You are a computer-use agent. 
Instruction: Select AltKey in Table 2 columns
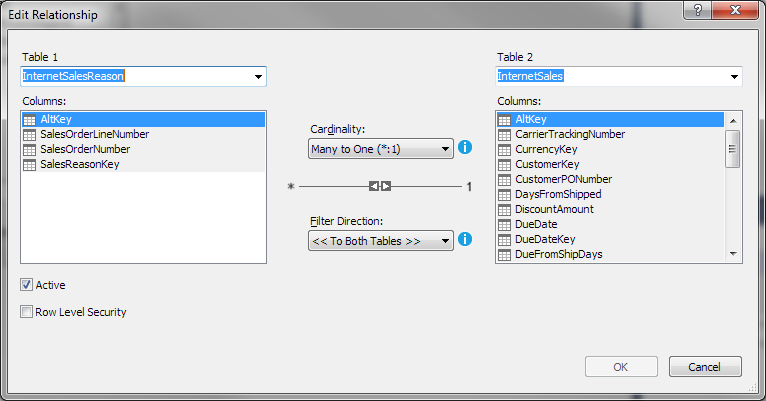point(610,119)
